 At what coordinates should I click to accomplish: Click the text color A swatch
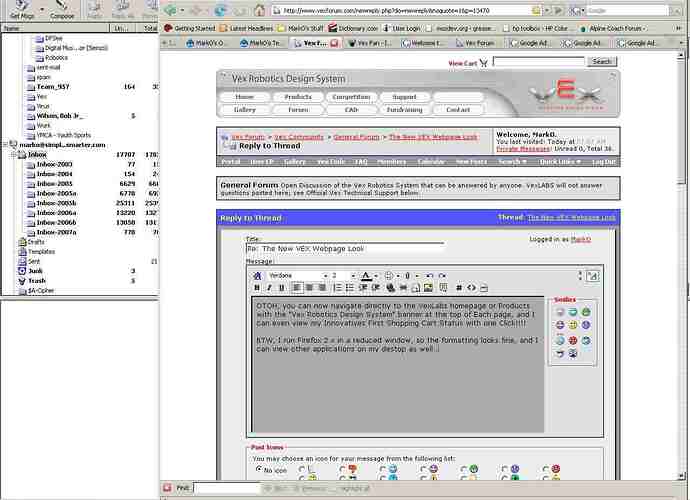(x=366, y=276)
